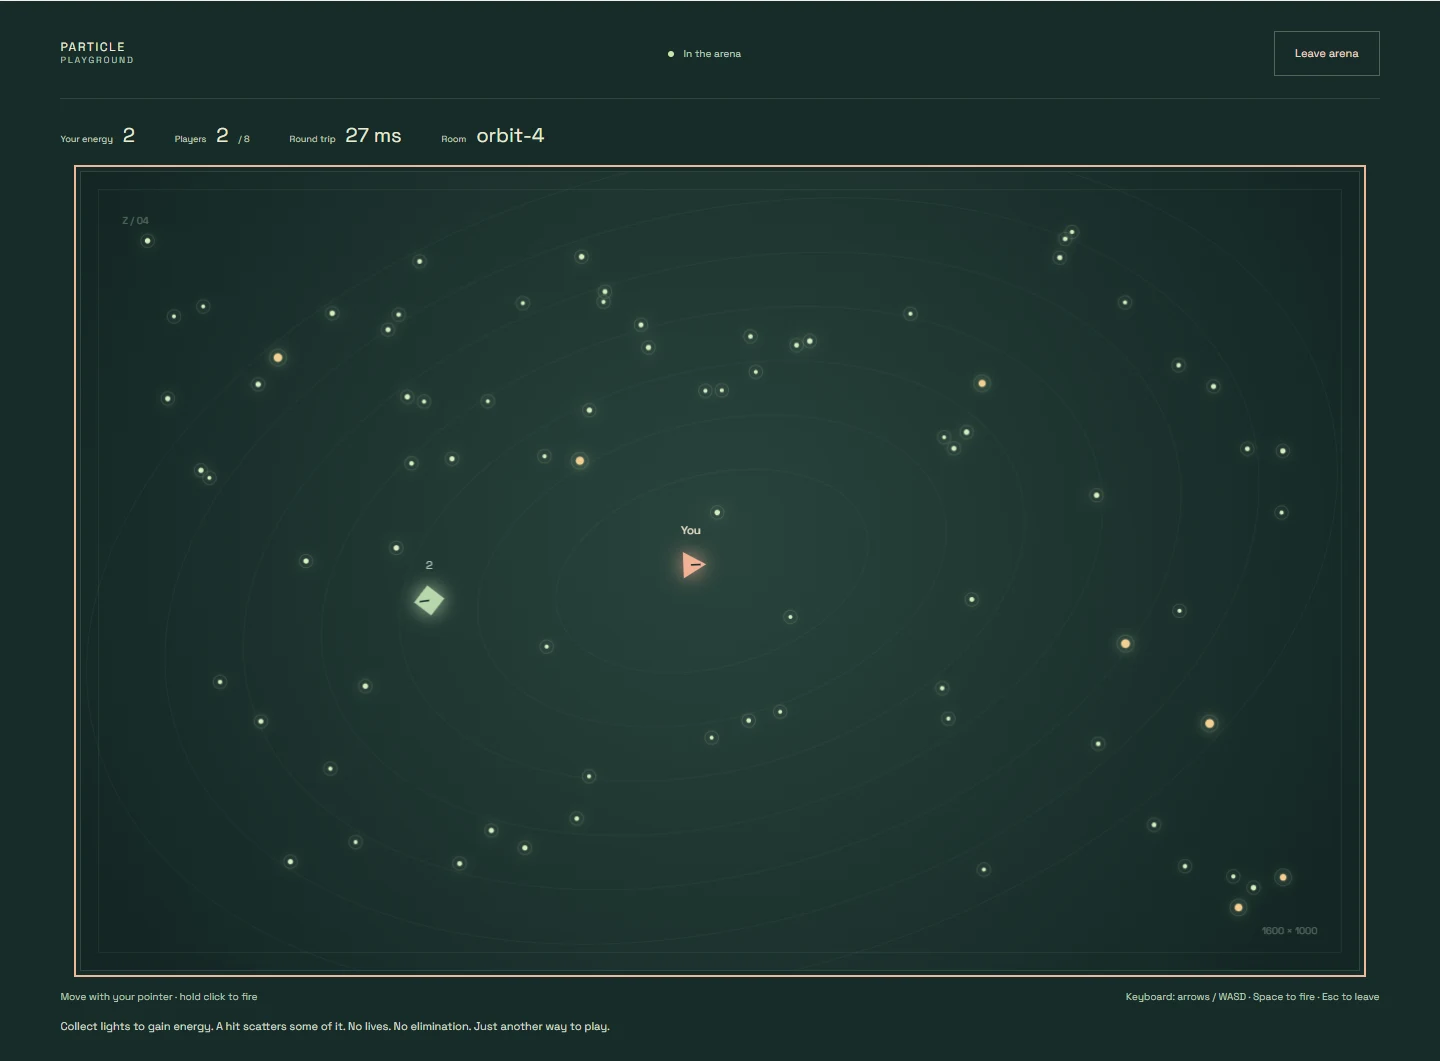This screenshot has height=1061, width=1440.
Task: Click the Particle Playground logo
Action: point(97,53)
